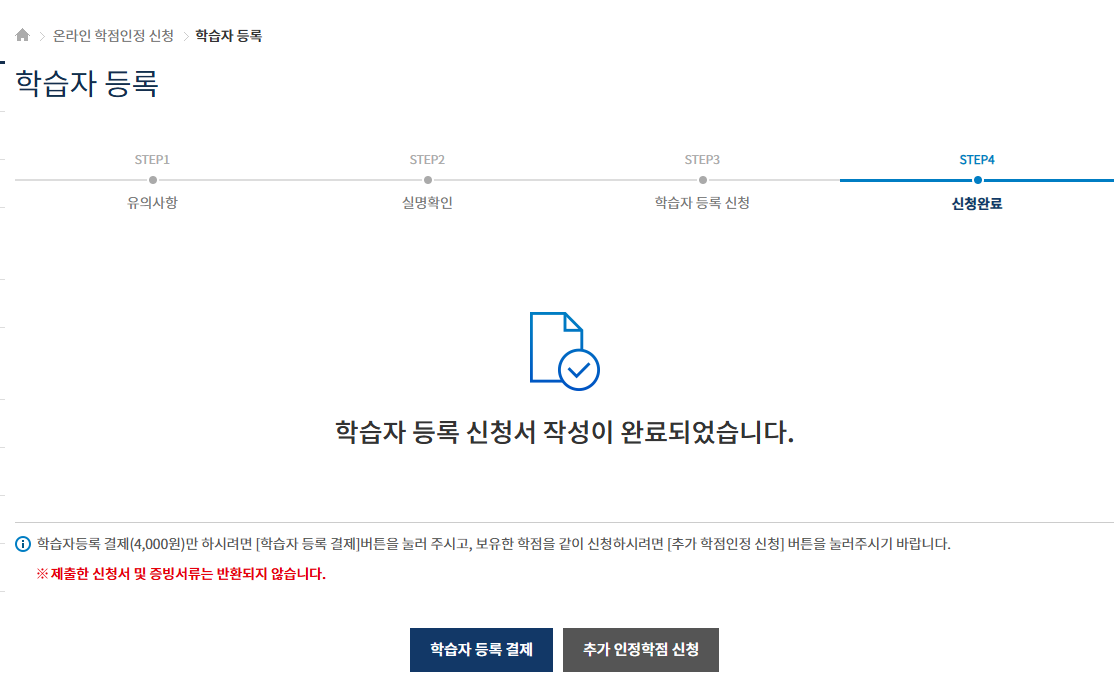
Task: Click the 학습자 등록 breadcrumb entry
Action: (x=228, y=34)
